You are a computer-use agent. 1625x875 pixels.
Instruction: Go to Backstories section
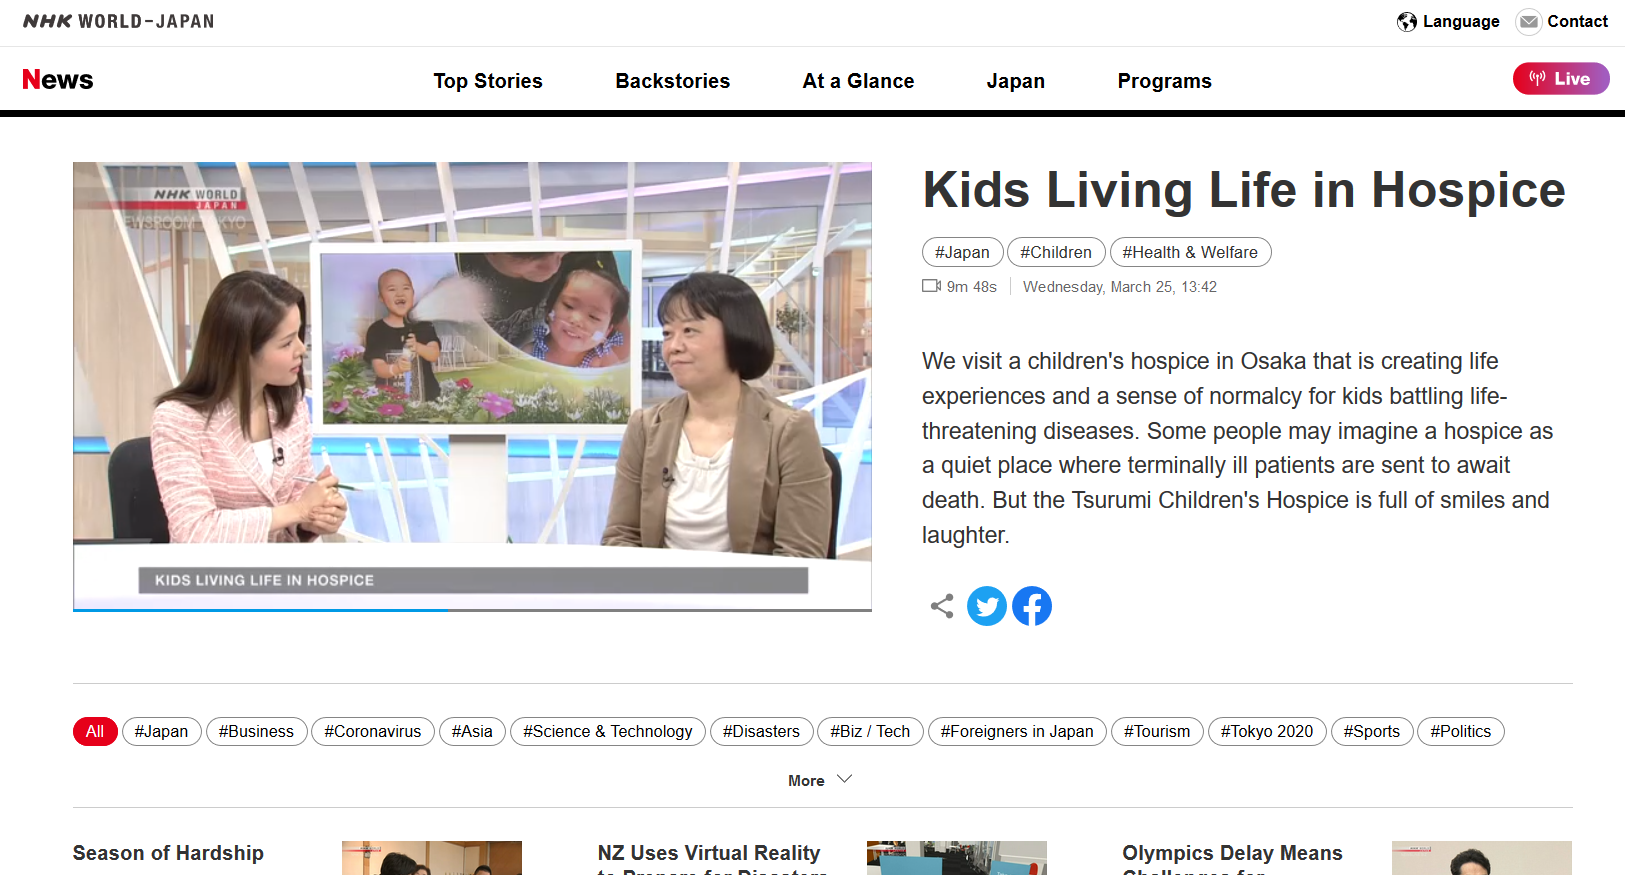673,81
